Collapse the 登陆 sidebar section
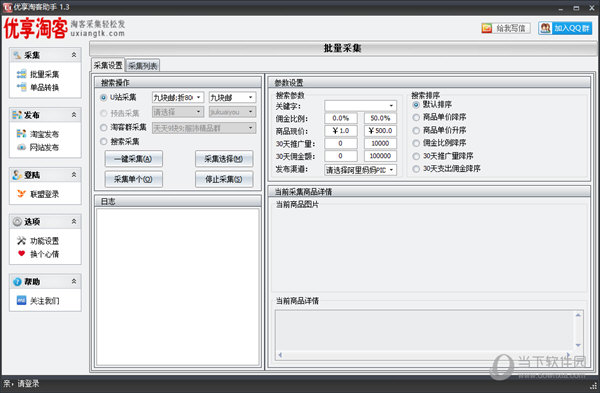The height and width of the screenshot is (393, 600). (74, 175)
